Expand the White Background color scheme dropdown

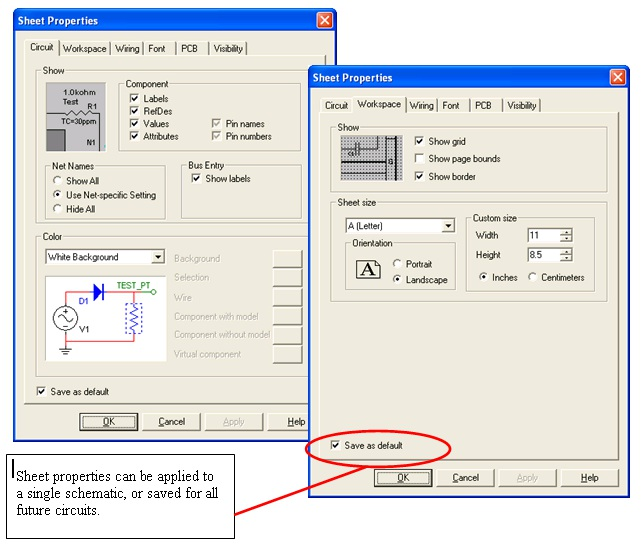click(158, 257)
